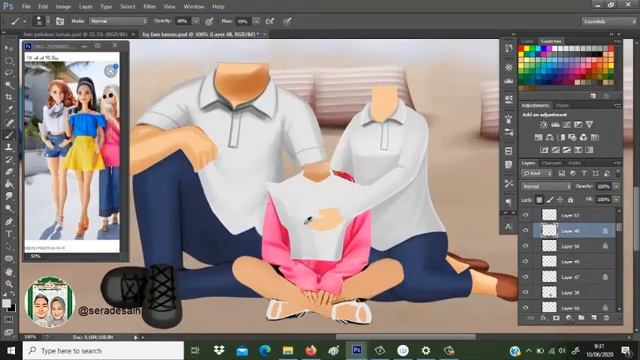Open the layer Opacity arrow

[616, 186]
